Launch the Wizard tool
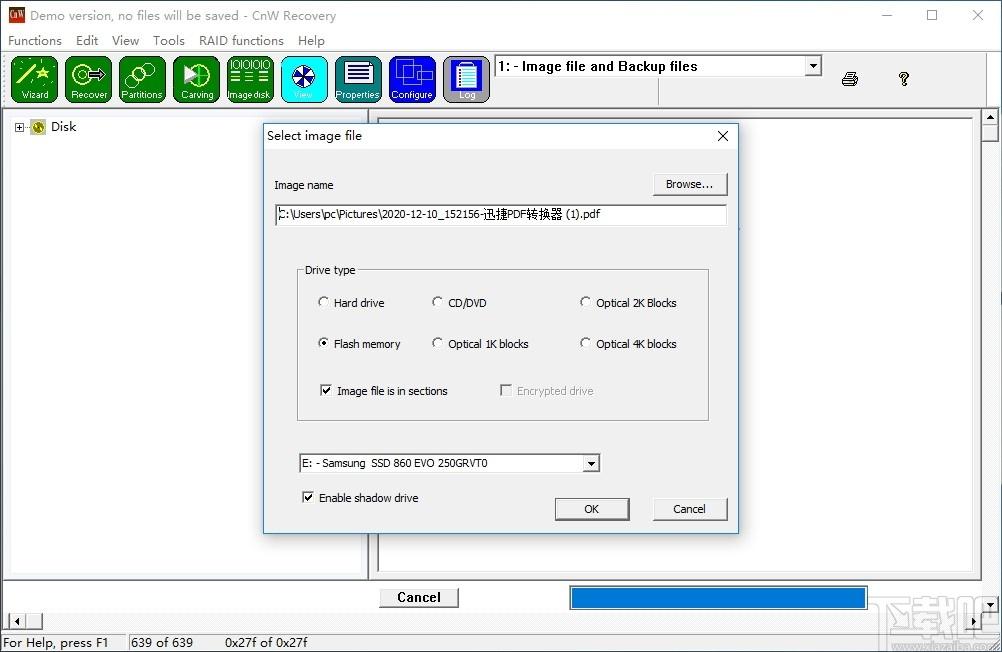Image resolution: width=1002 pixels, height=652 pixels. (35, 79)
